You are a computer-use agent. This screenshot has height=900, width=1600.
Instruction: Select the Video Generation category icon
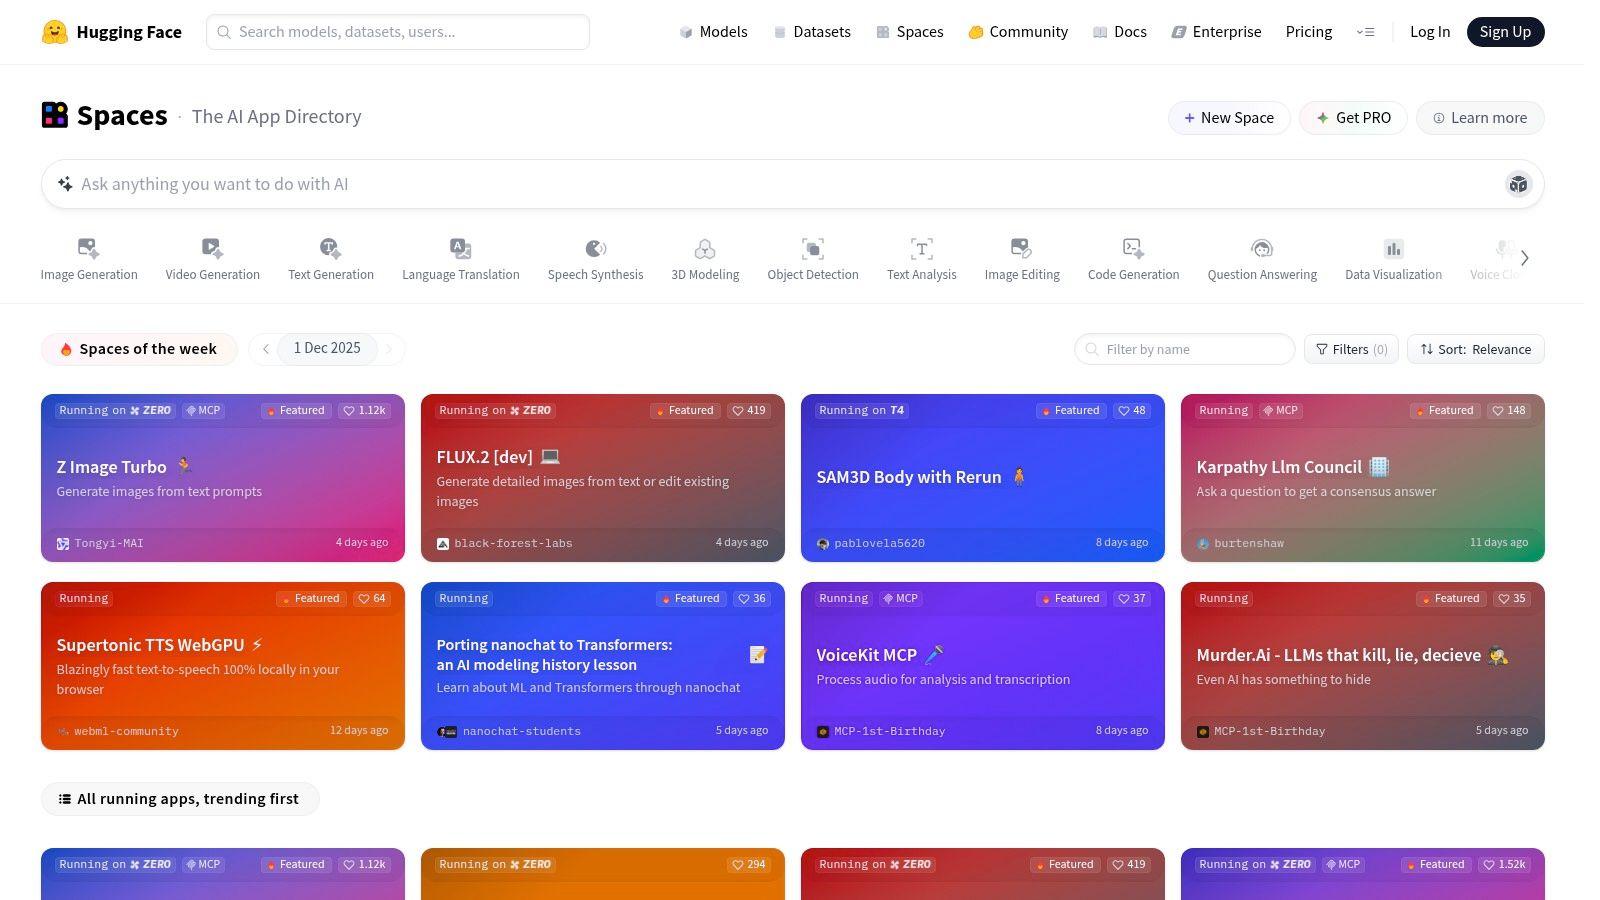point(212,248)
